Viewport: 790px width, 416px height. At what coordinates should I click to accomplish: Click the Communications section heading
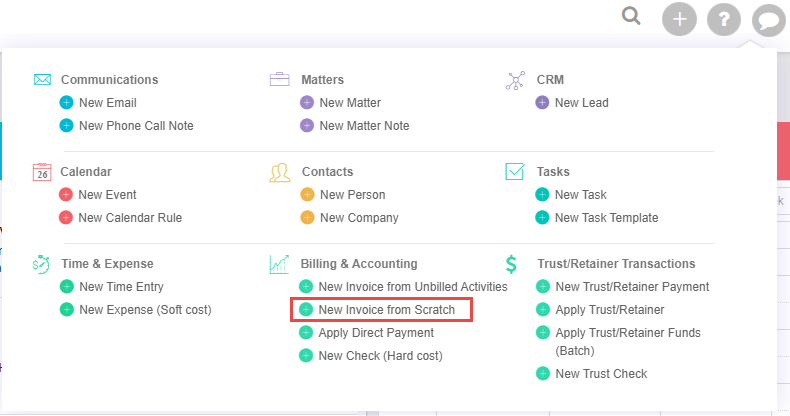tap(109, 80)
